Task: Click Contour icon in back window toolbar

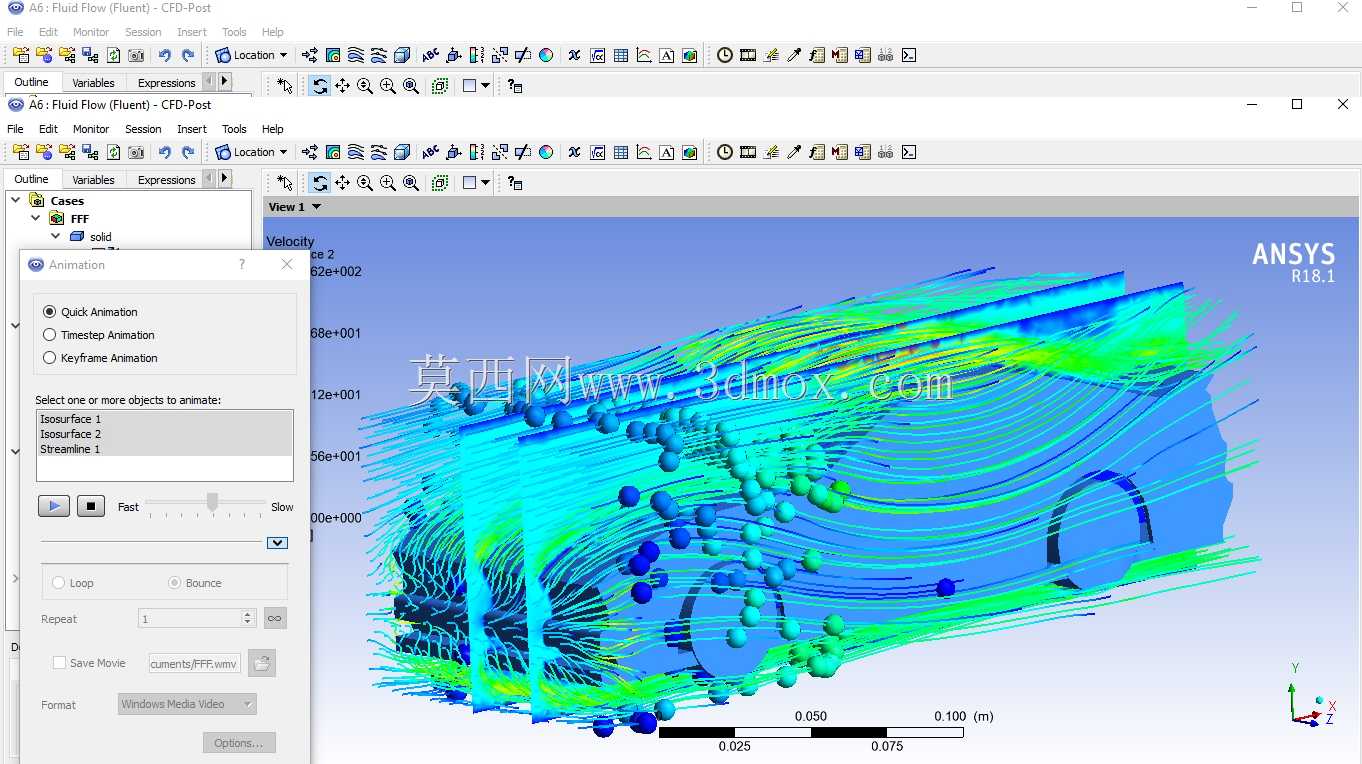Action: pyautogui.click(x=333, y=55)
